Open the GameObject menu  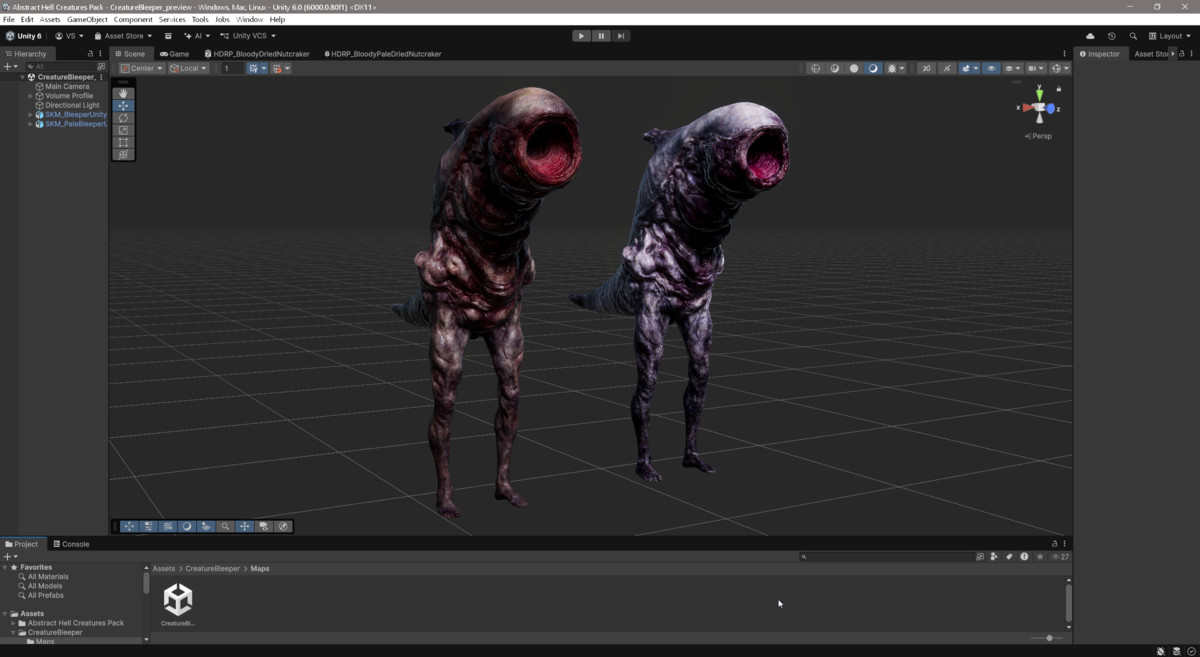pos(87,19)
